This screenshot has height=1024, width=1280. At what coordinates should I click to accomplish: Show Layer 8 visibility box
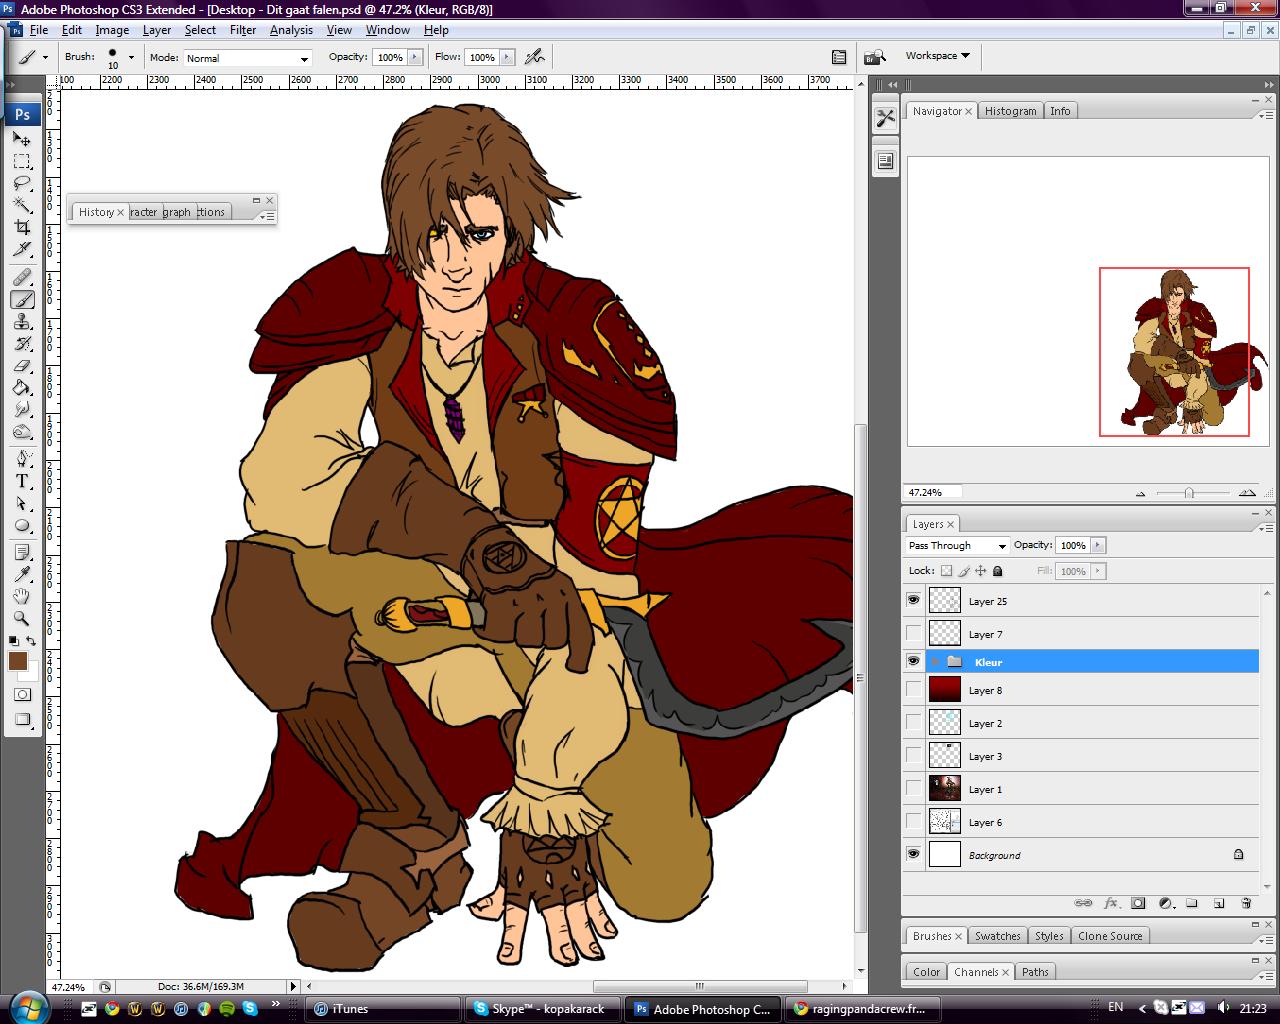(x=913, y=689)
